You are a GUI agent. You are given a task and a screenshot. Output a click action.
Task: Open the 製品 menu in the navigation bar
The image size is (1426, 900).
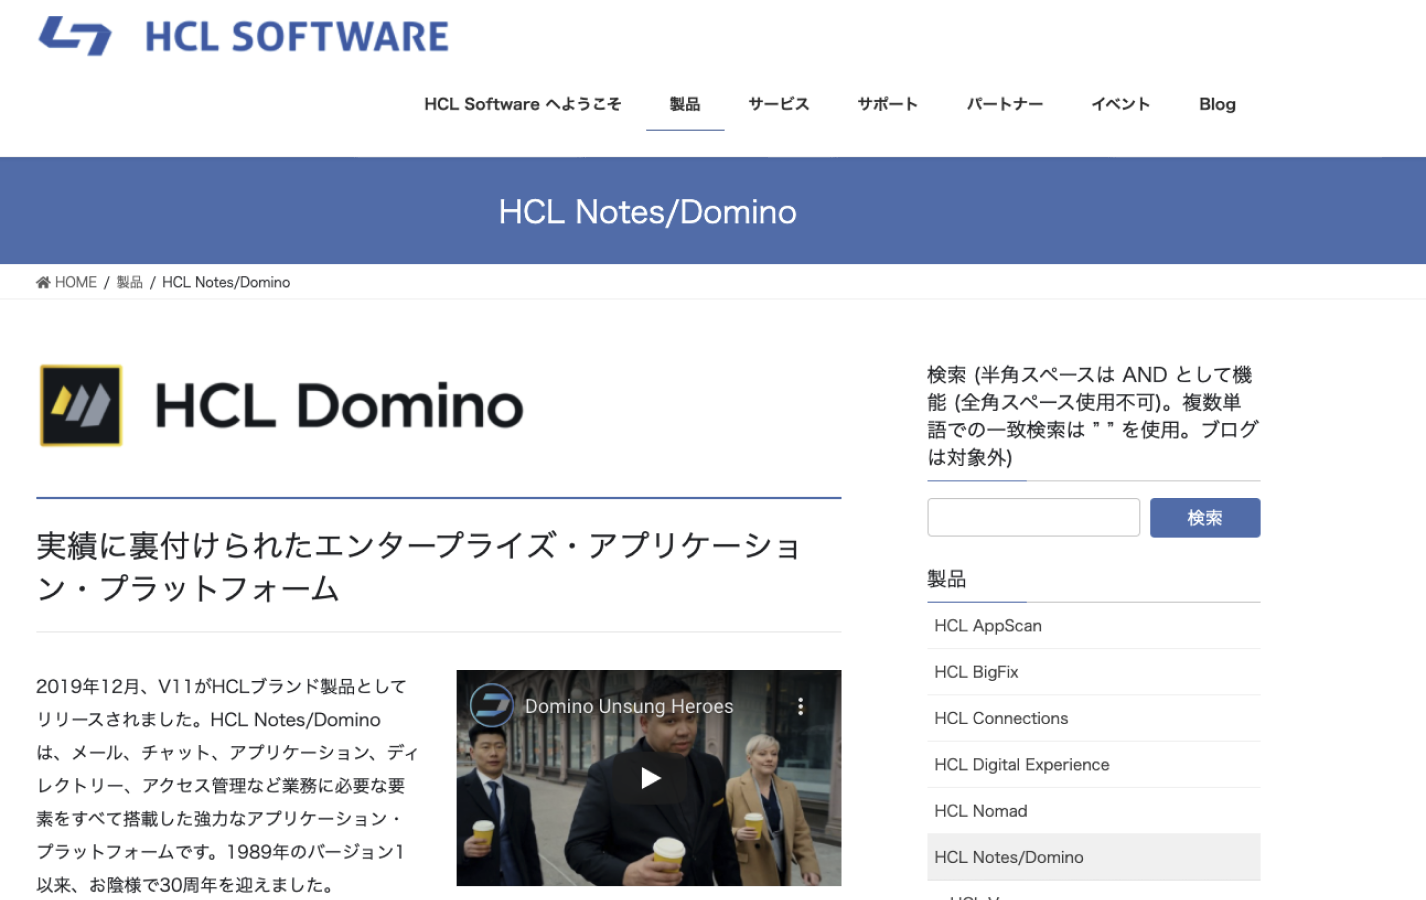coord(685,104)
